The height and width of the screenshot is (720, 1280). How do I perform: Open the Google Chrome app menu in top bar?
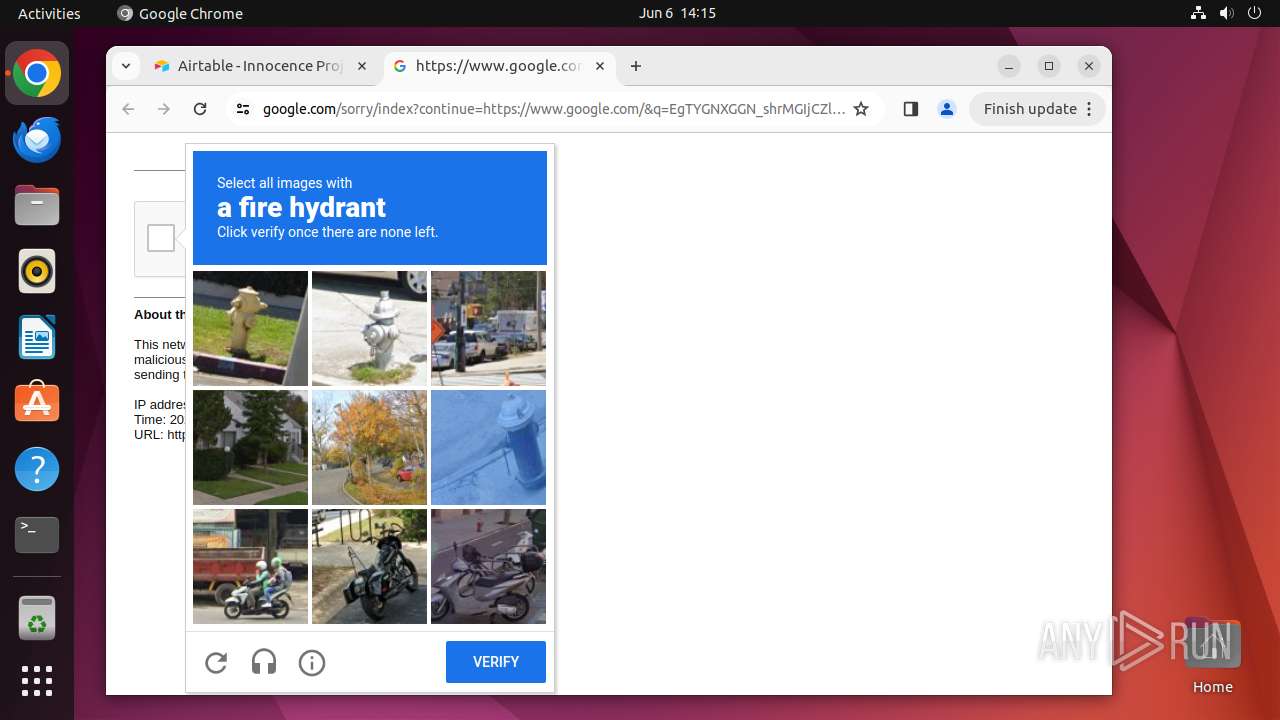180,13
